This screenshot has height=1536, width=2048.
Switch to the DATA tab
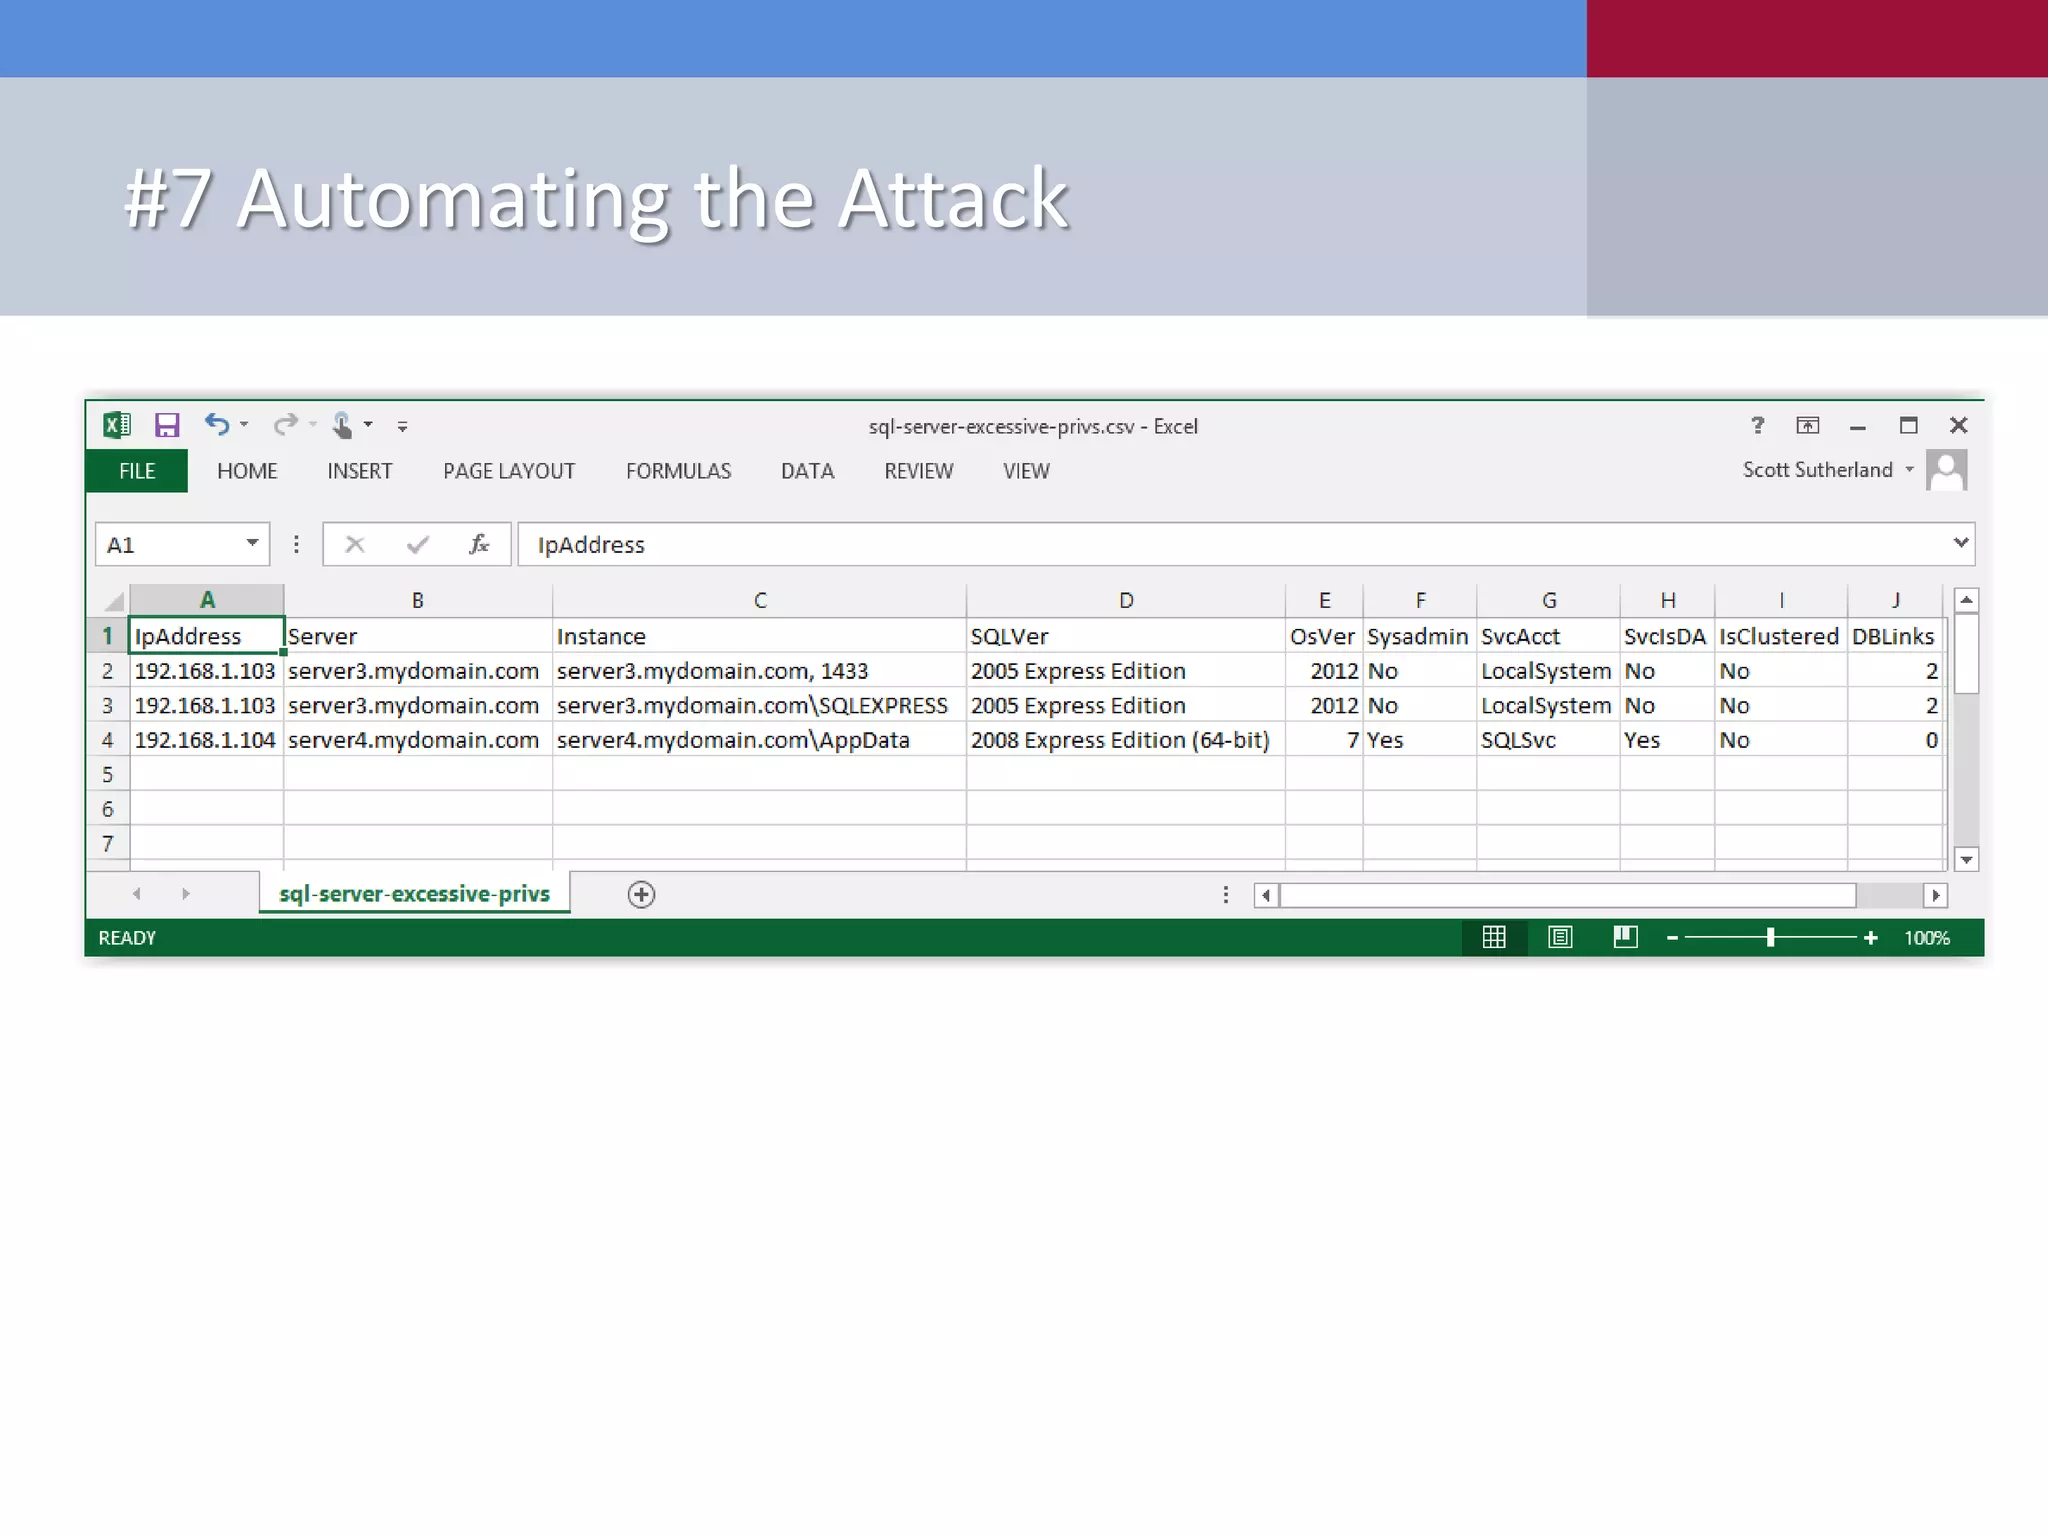coord(807,471)
